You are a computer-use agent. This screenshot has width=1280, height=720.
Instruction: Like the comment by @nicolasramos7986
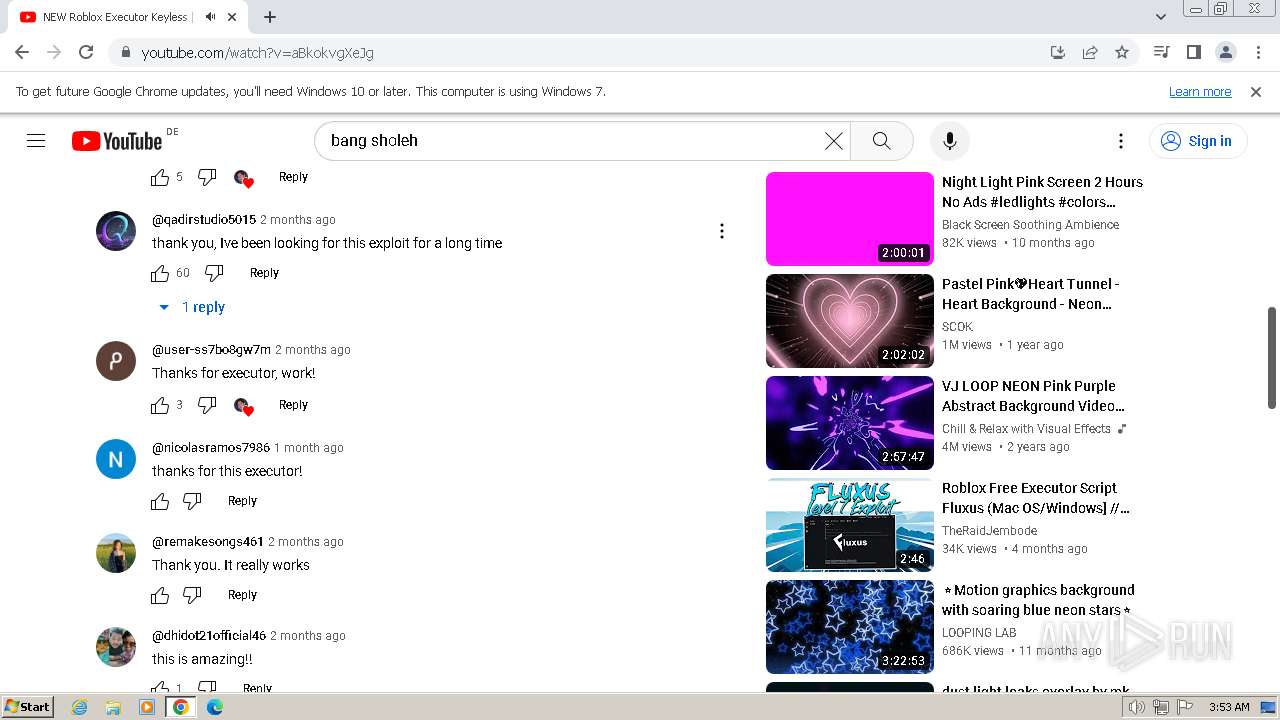pyautogui.click(x=160, y=501)
